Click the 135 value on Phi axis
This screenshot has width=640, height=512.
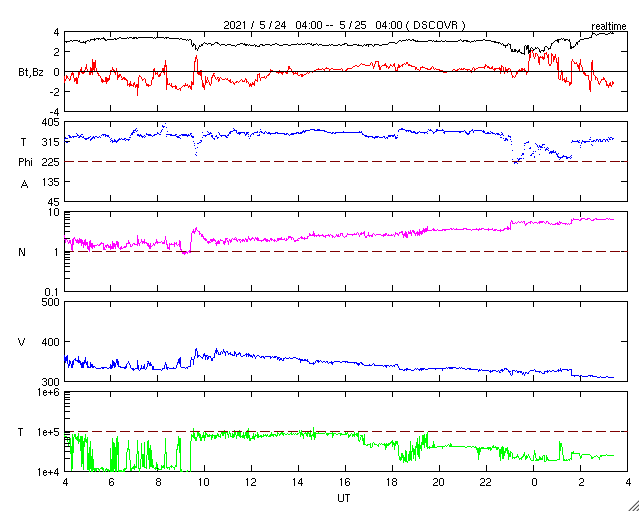[x=51, y=182]
